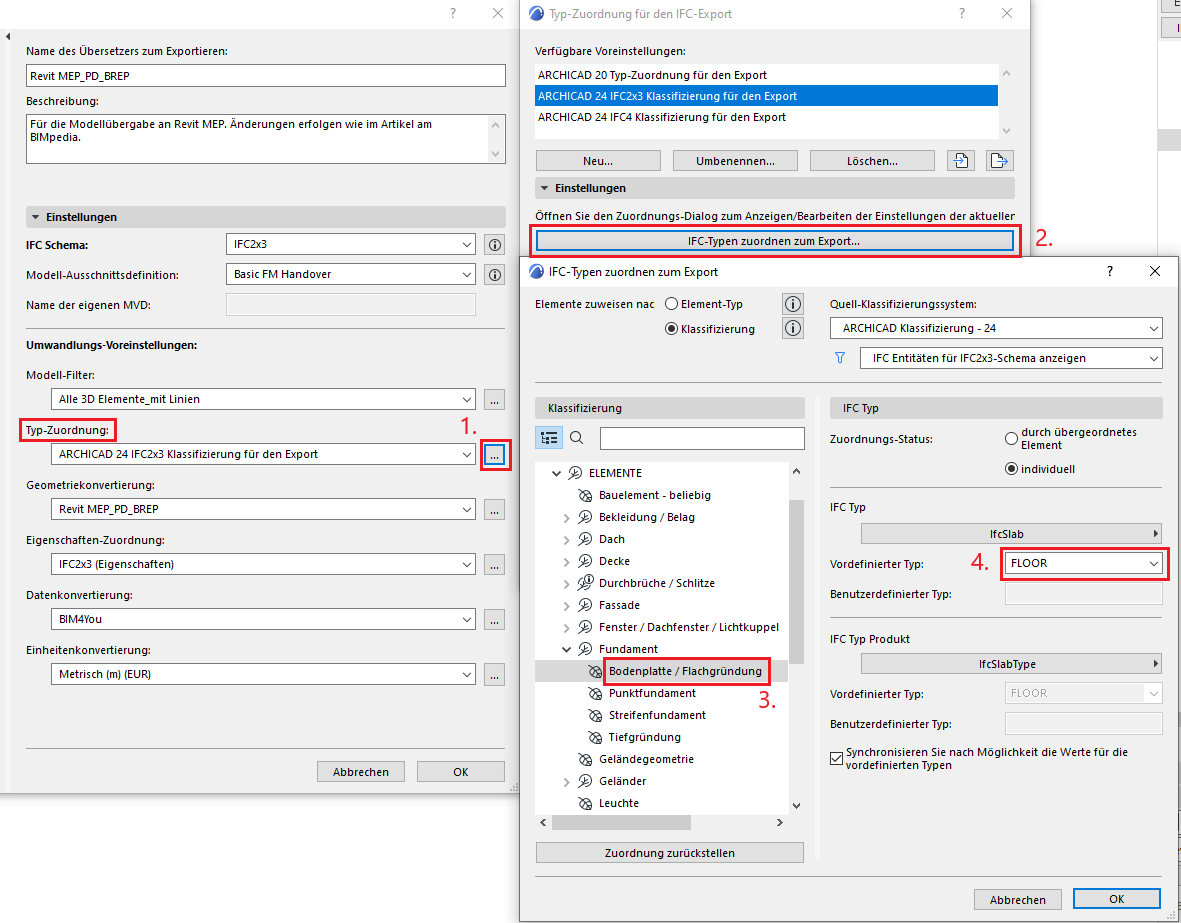Open the Vordefinierter Typ FLOOR dropdown
1181x923 pixels.
coord(1084,564)
